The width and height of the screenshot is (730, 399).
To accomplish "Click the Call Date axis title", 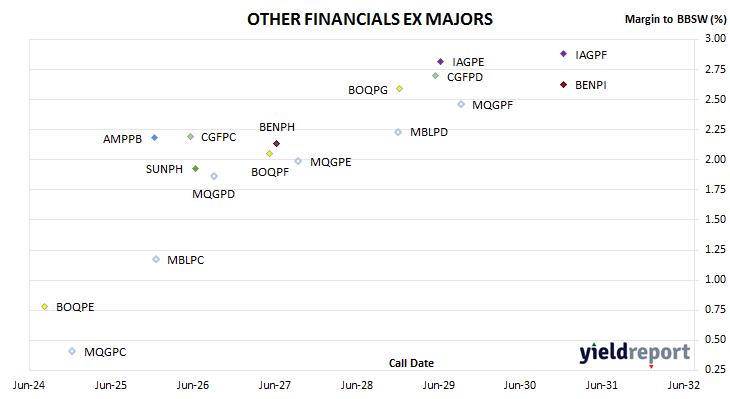I will [411, 363].
